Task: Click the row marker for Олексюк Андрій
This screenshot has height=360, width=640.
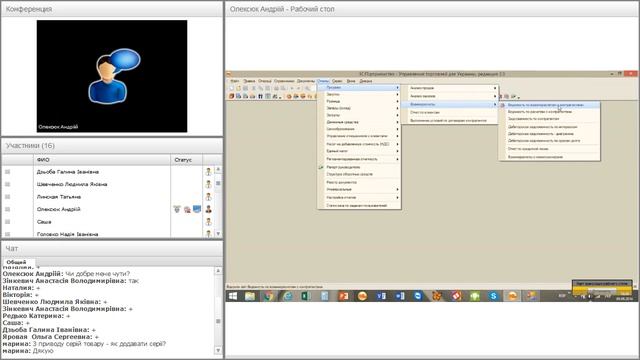Action: click(7, 209)
